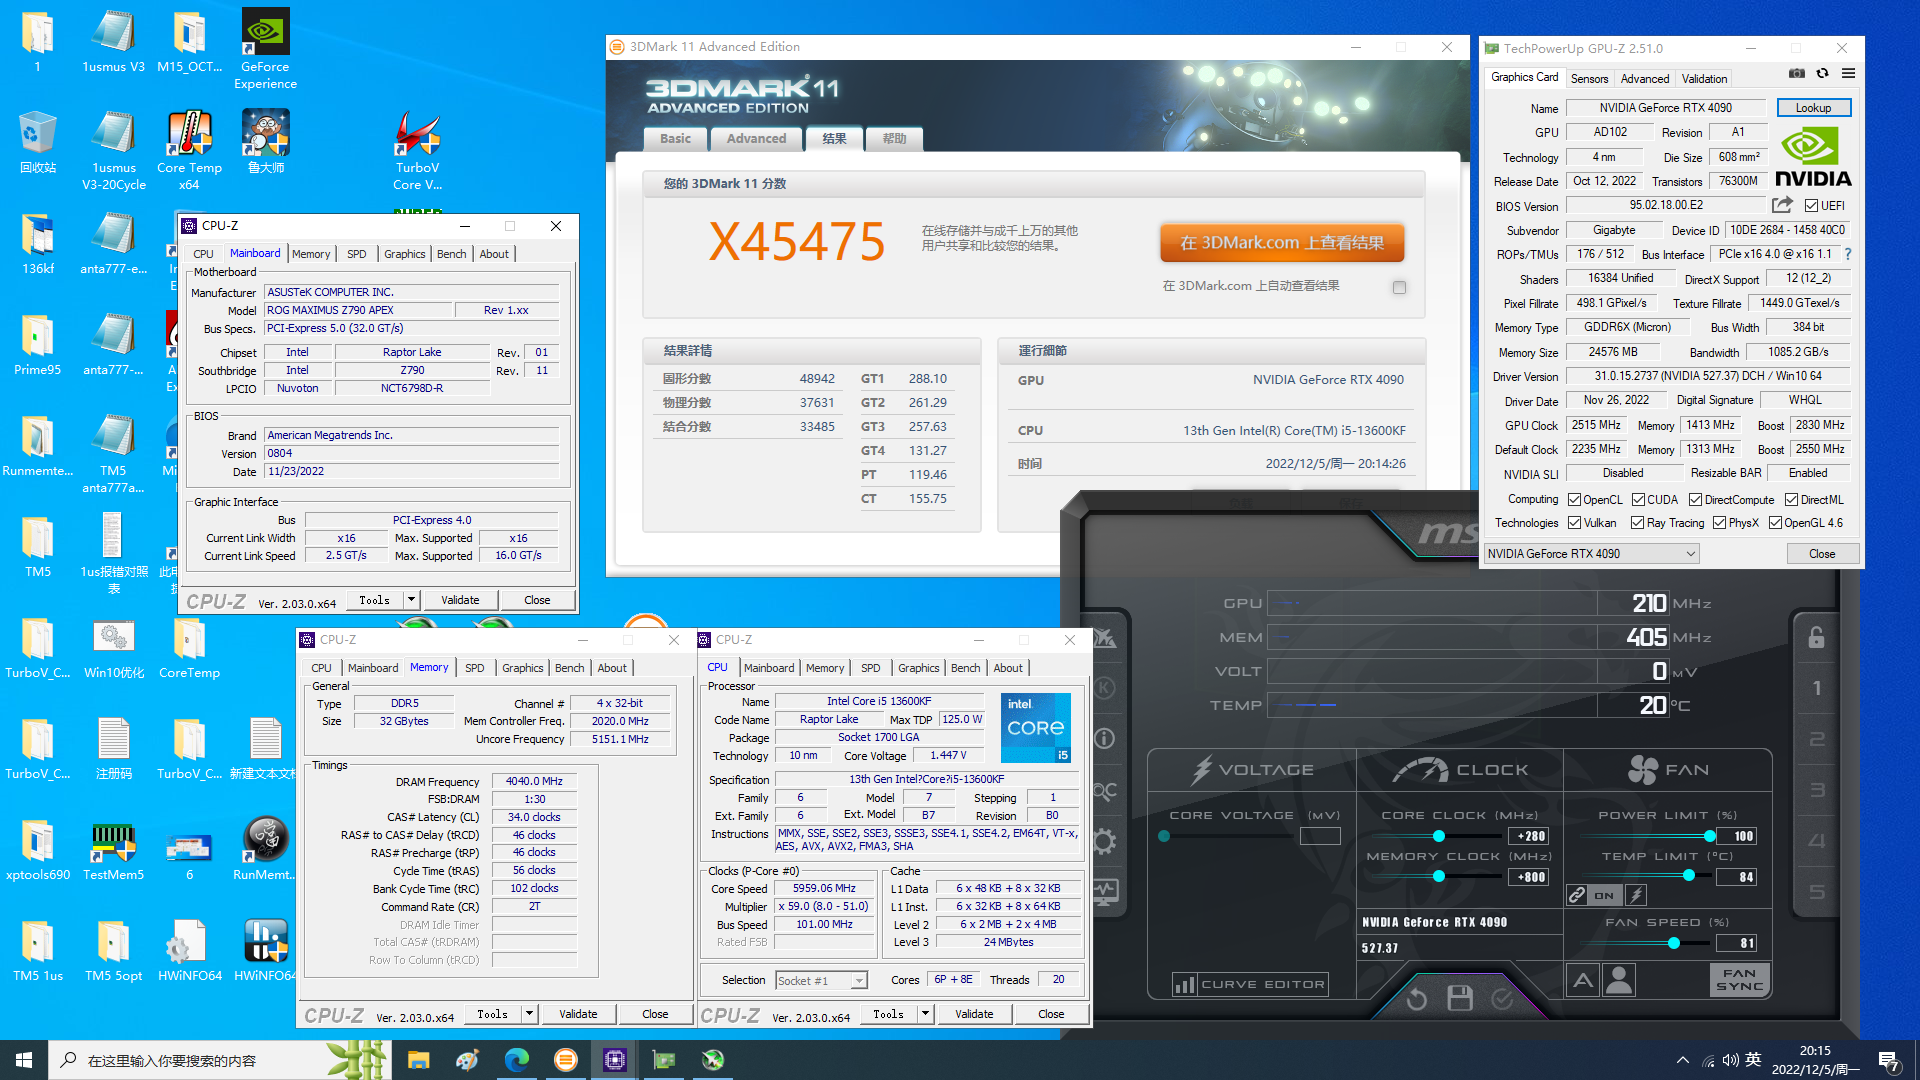Click GPU-Z refresh icon
The height and width of the screenshot is (1080, 1920).
pos(1822,73)
